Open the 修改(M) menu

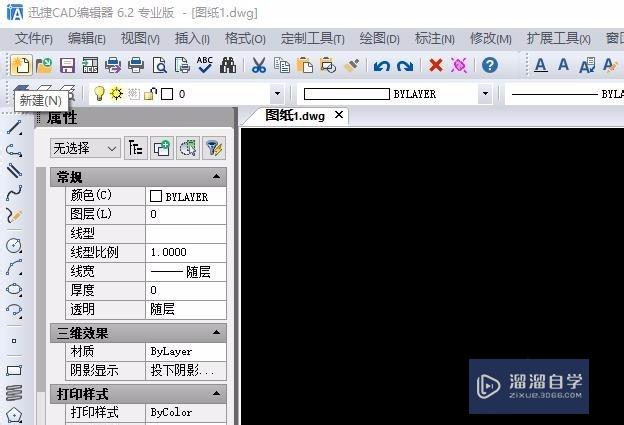(491, 39)
